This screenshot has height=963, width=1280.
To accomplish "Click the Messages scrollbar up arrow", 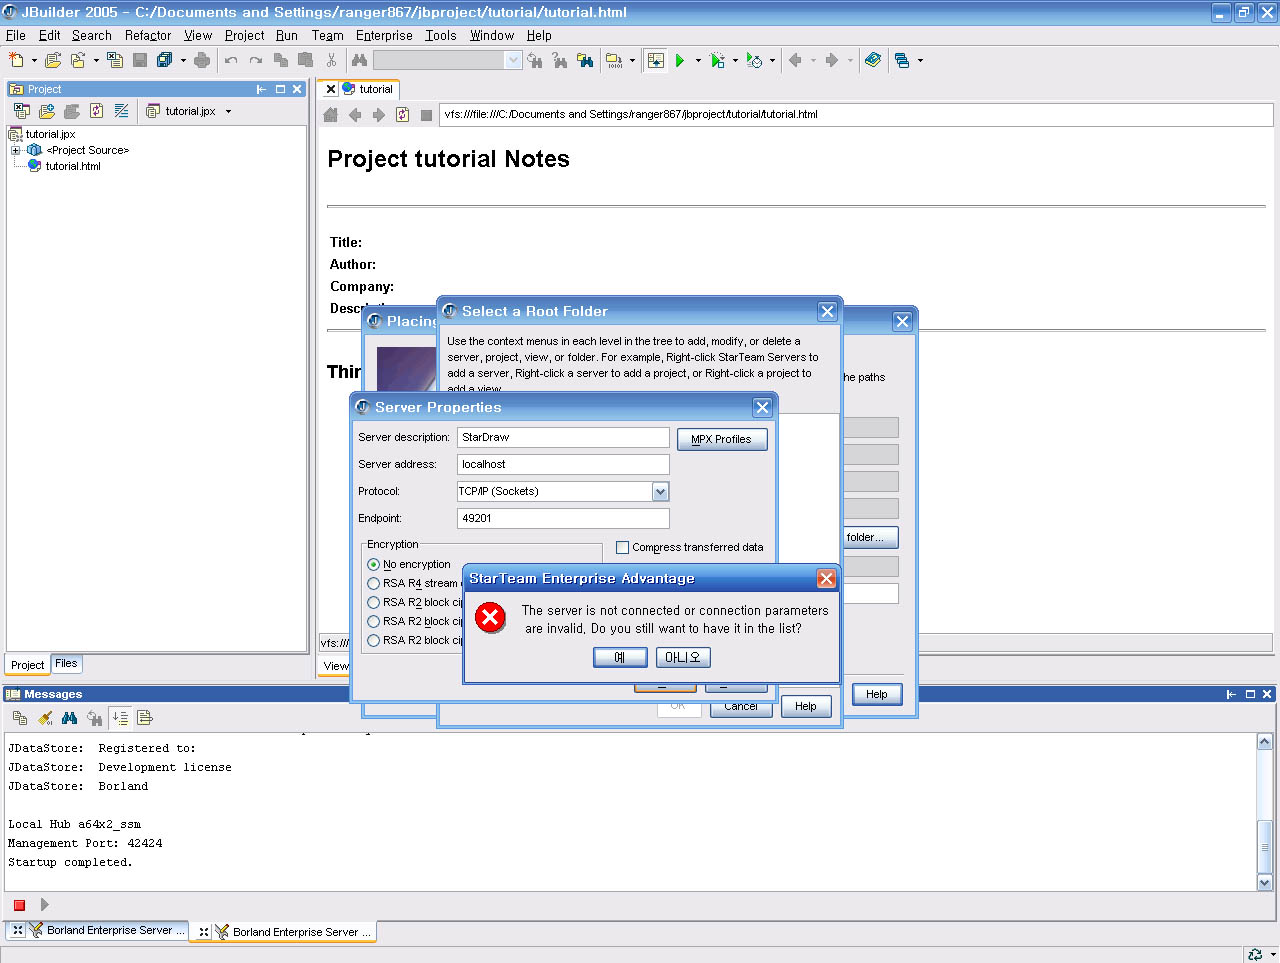I will pos(1265,742).
